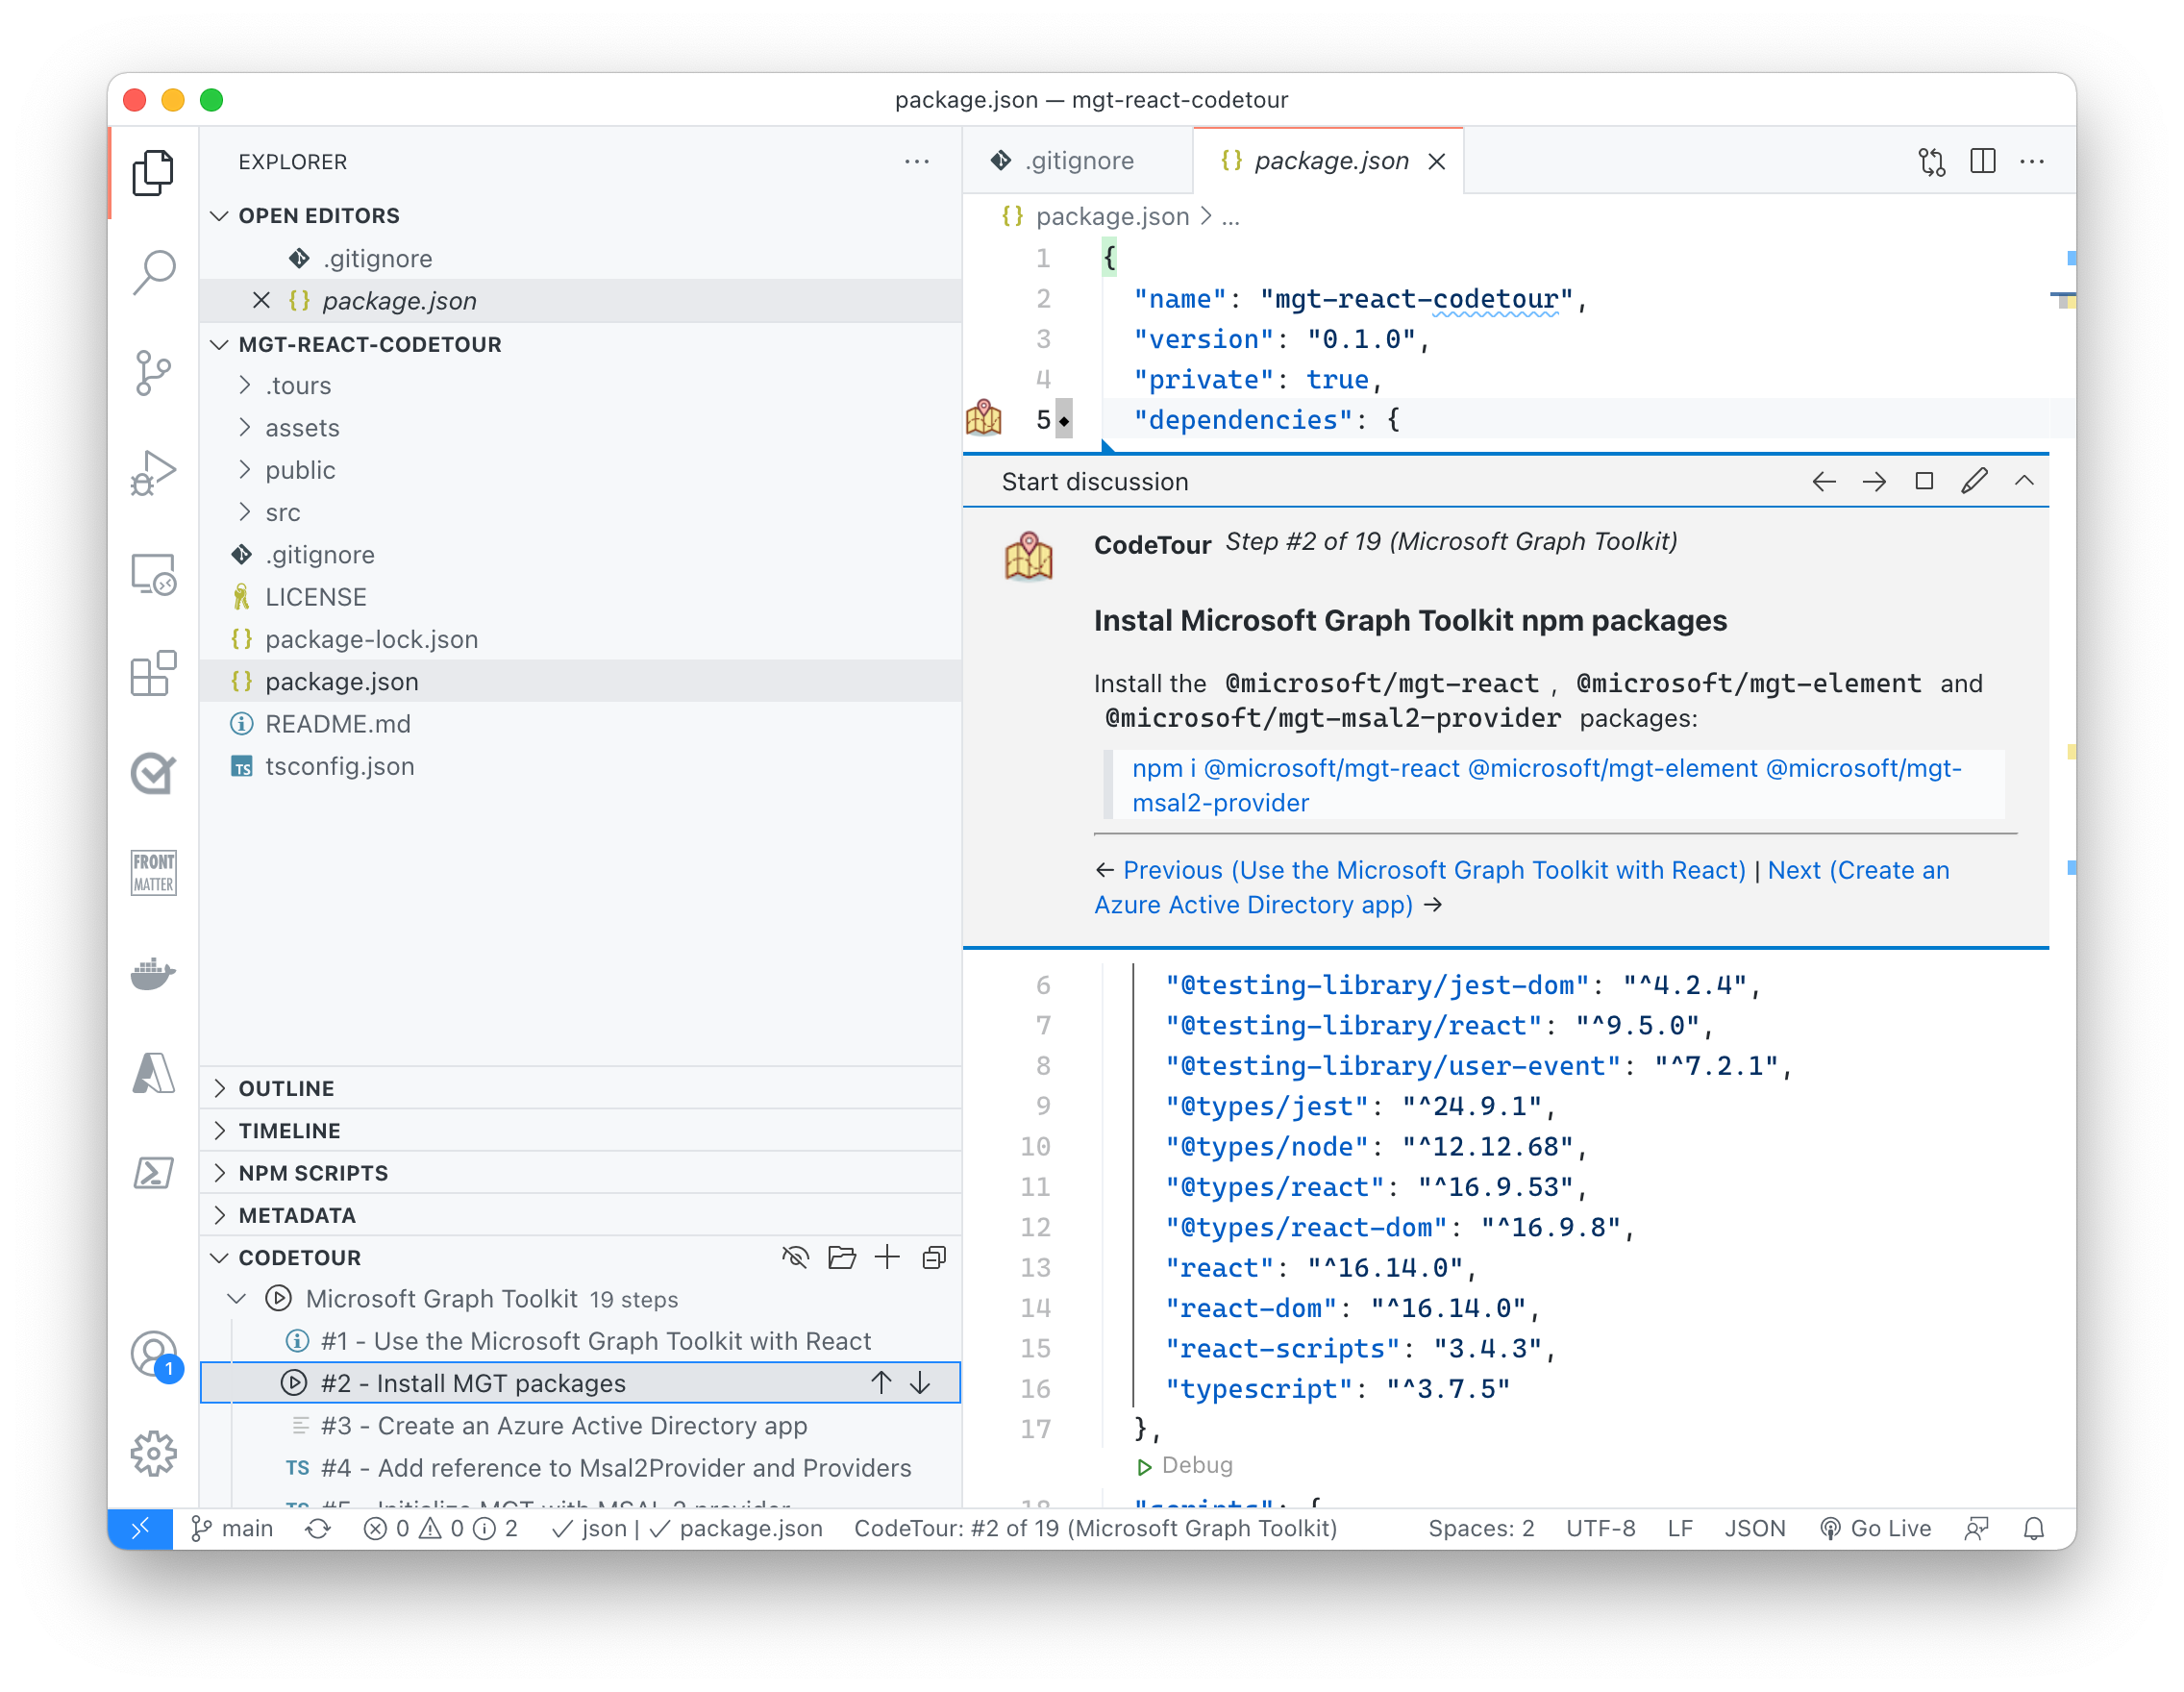Open the Run and Debug view
This screenshot has width=2184, height=1692.
tap(154, 472)
